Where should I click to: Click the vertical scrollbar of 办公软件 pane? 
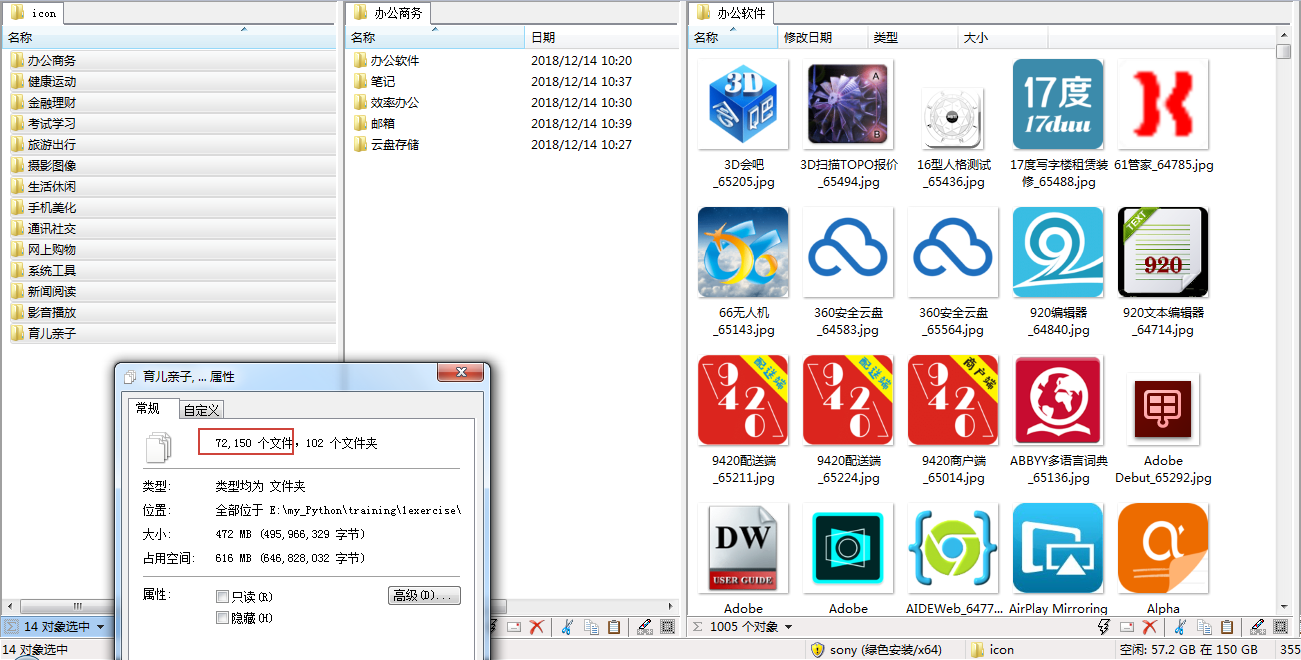pyautogui.click(x=1284, y=320)
